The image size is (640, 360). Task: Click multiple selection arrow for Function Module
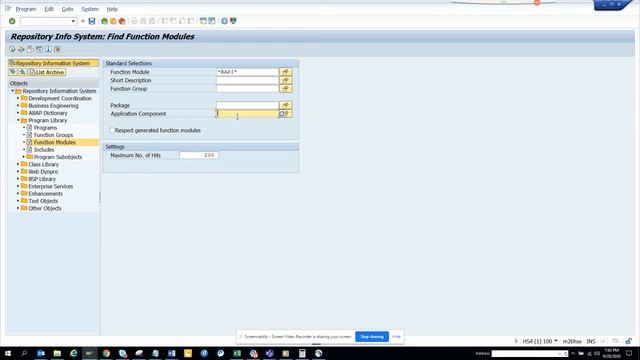point(286,72)
